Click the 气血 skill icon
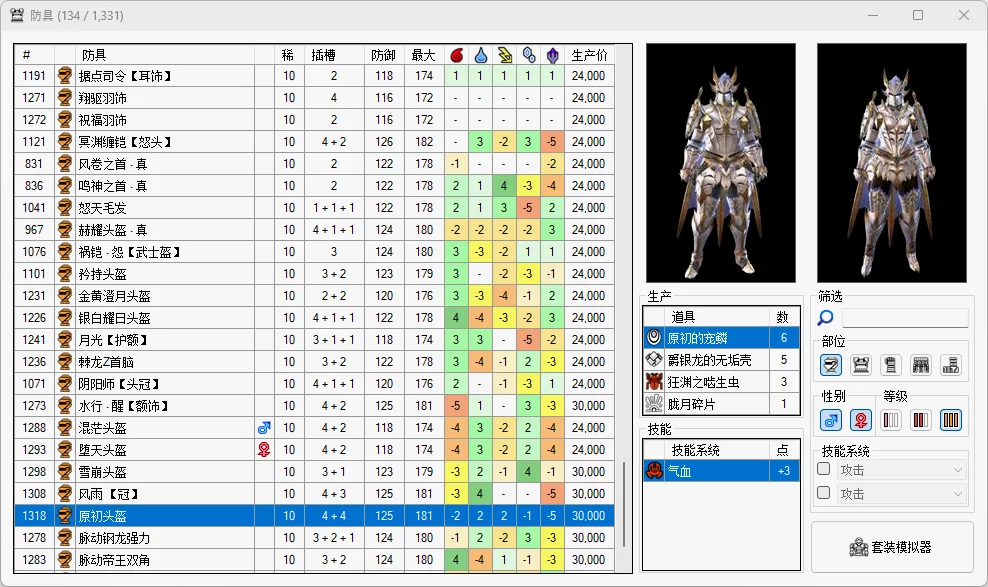Viewport: 988px width, 587px height. point(654,470)
